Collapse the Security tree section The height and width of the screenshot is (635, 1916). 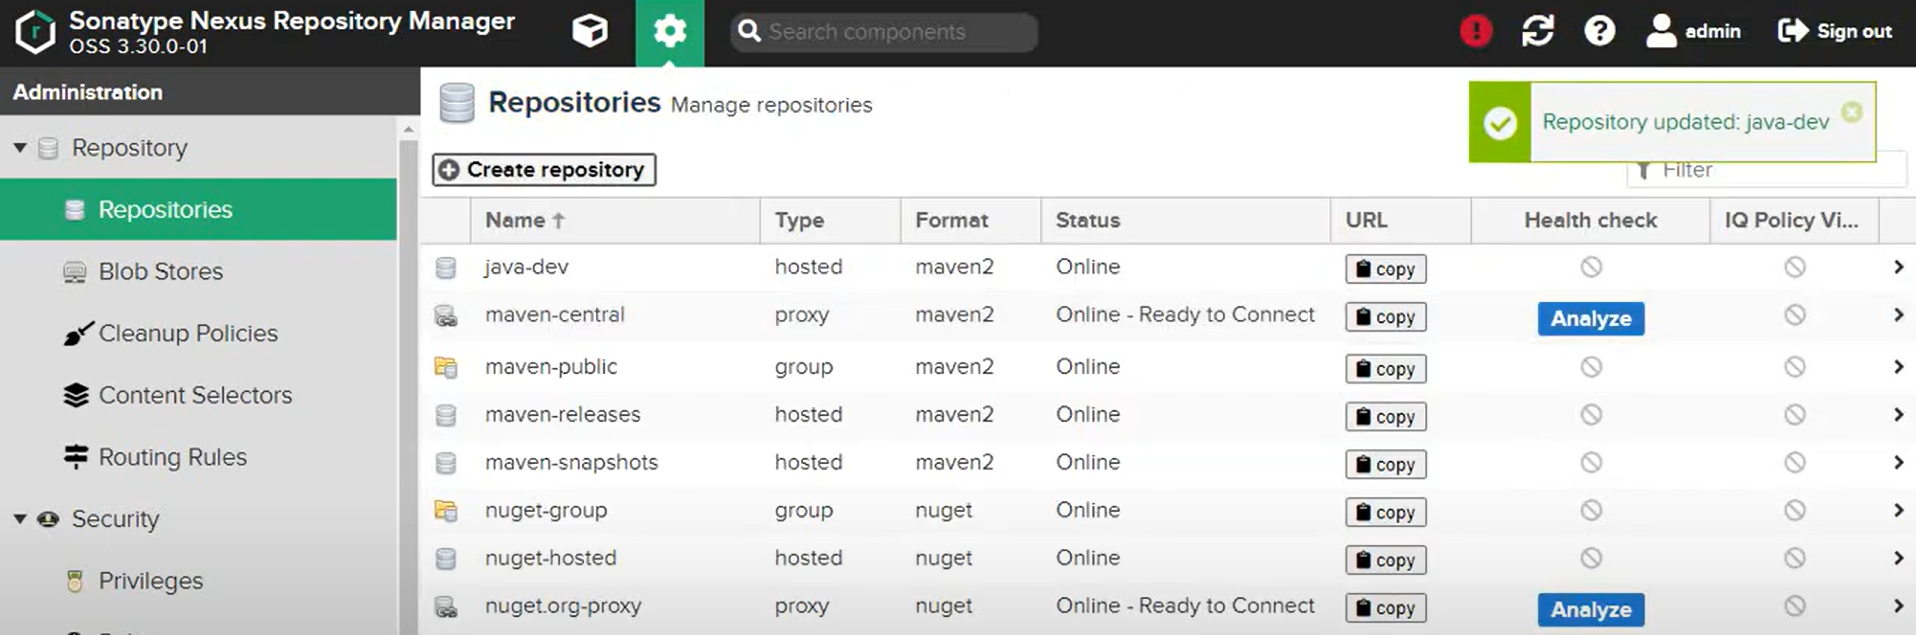(x=20, y=519)
